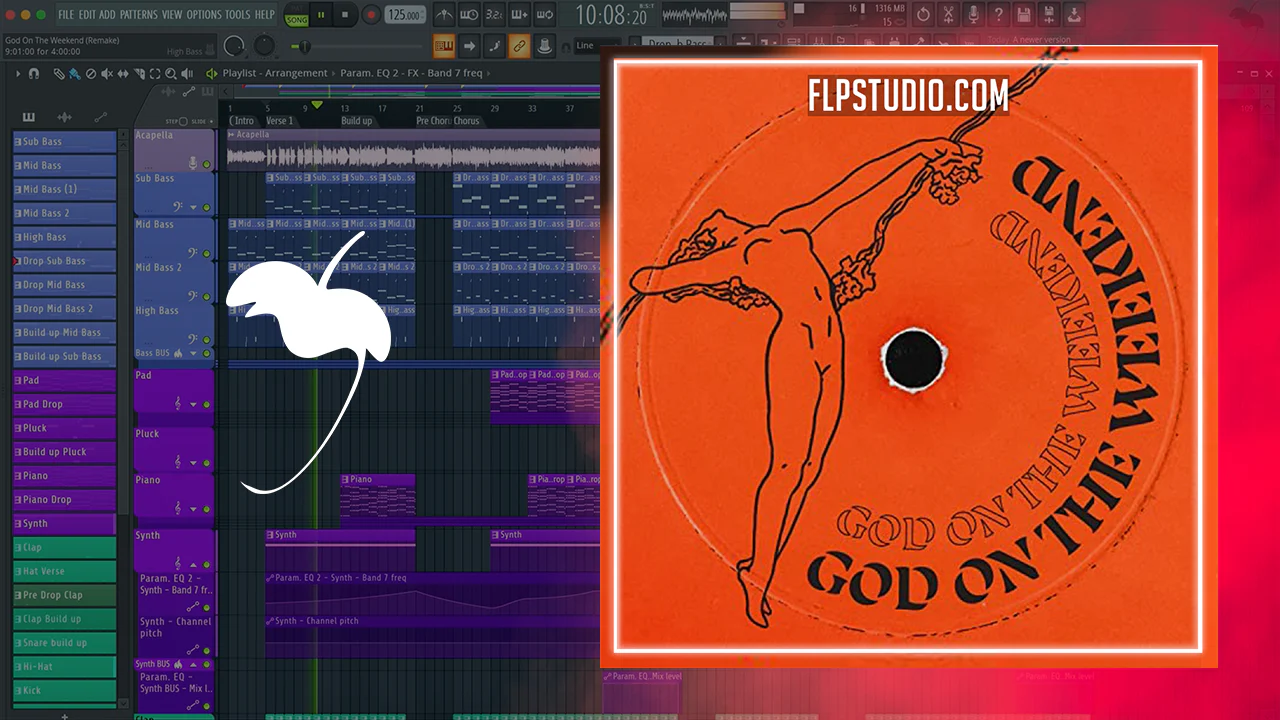Click the countdown before recording icon
The image size is (1280, 720).
coord(494,15)
